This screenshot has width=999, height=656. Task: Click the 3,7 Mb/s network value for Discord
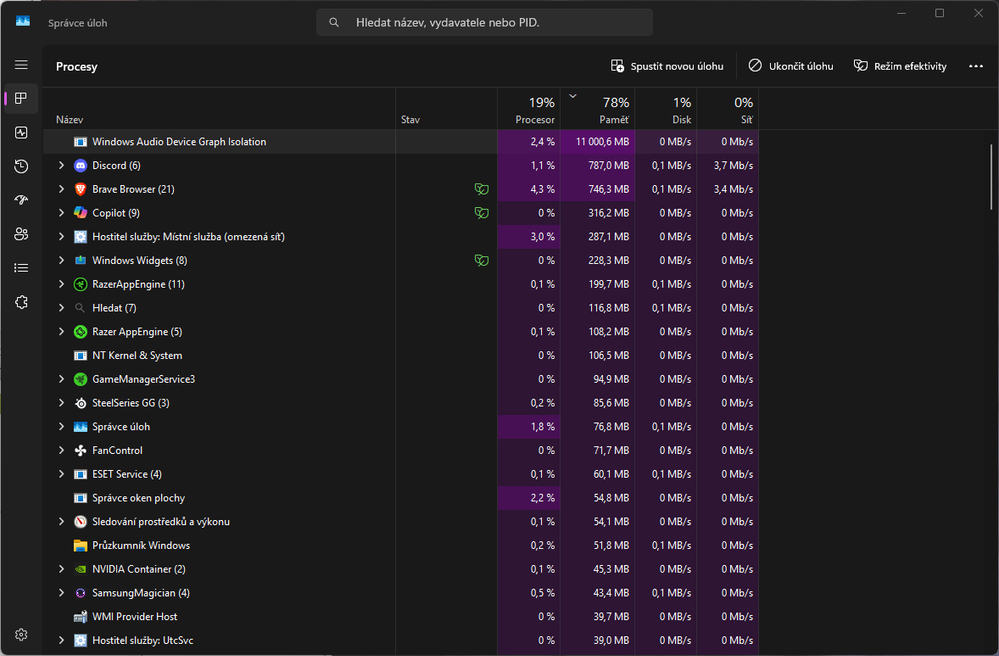point(733,166)
